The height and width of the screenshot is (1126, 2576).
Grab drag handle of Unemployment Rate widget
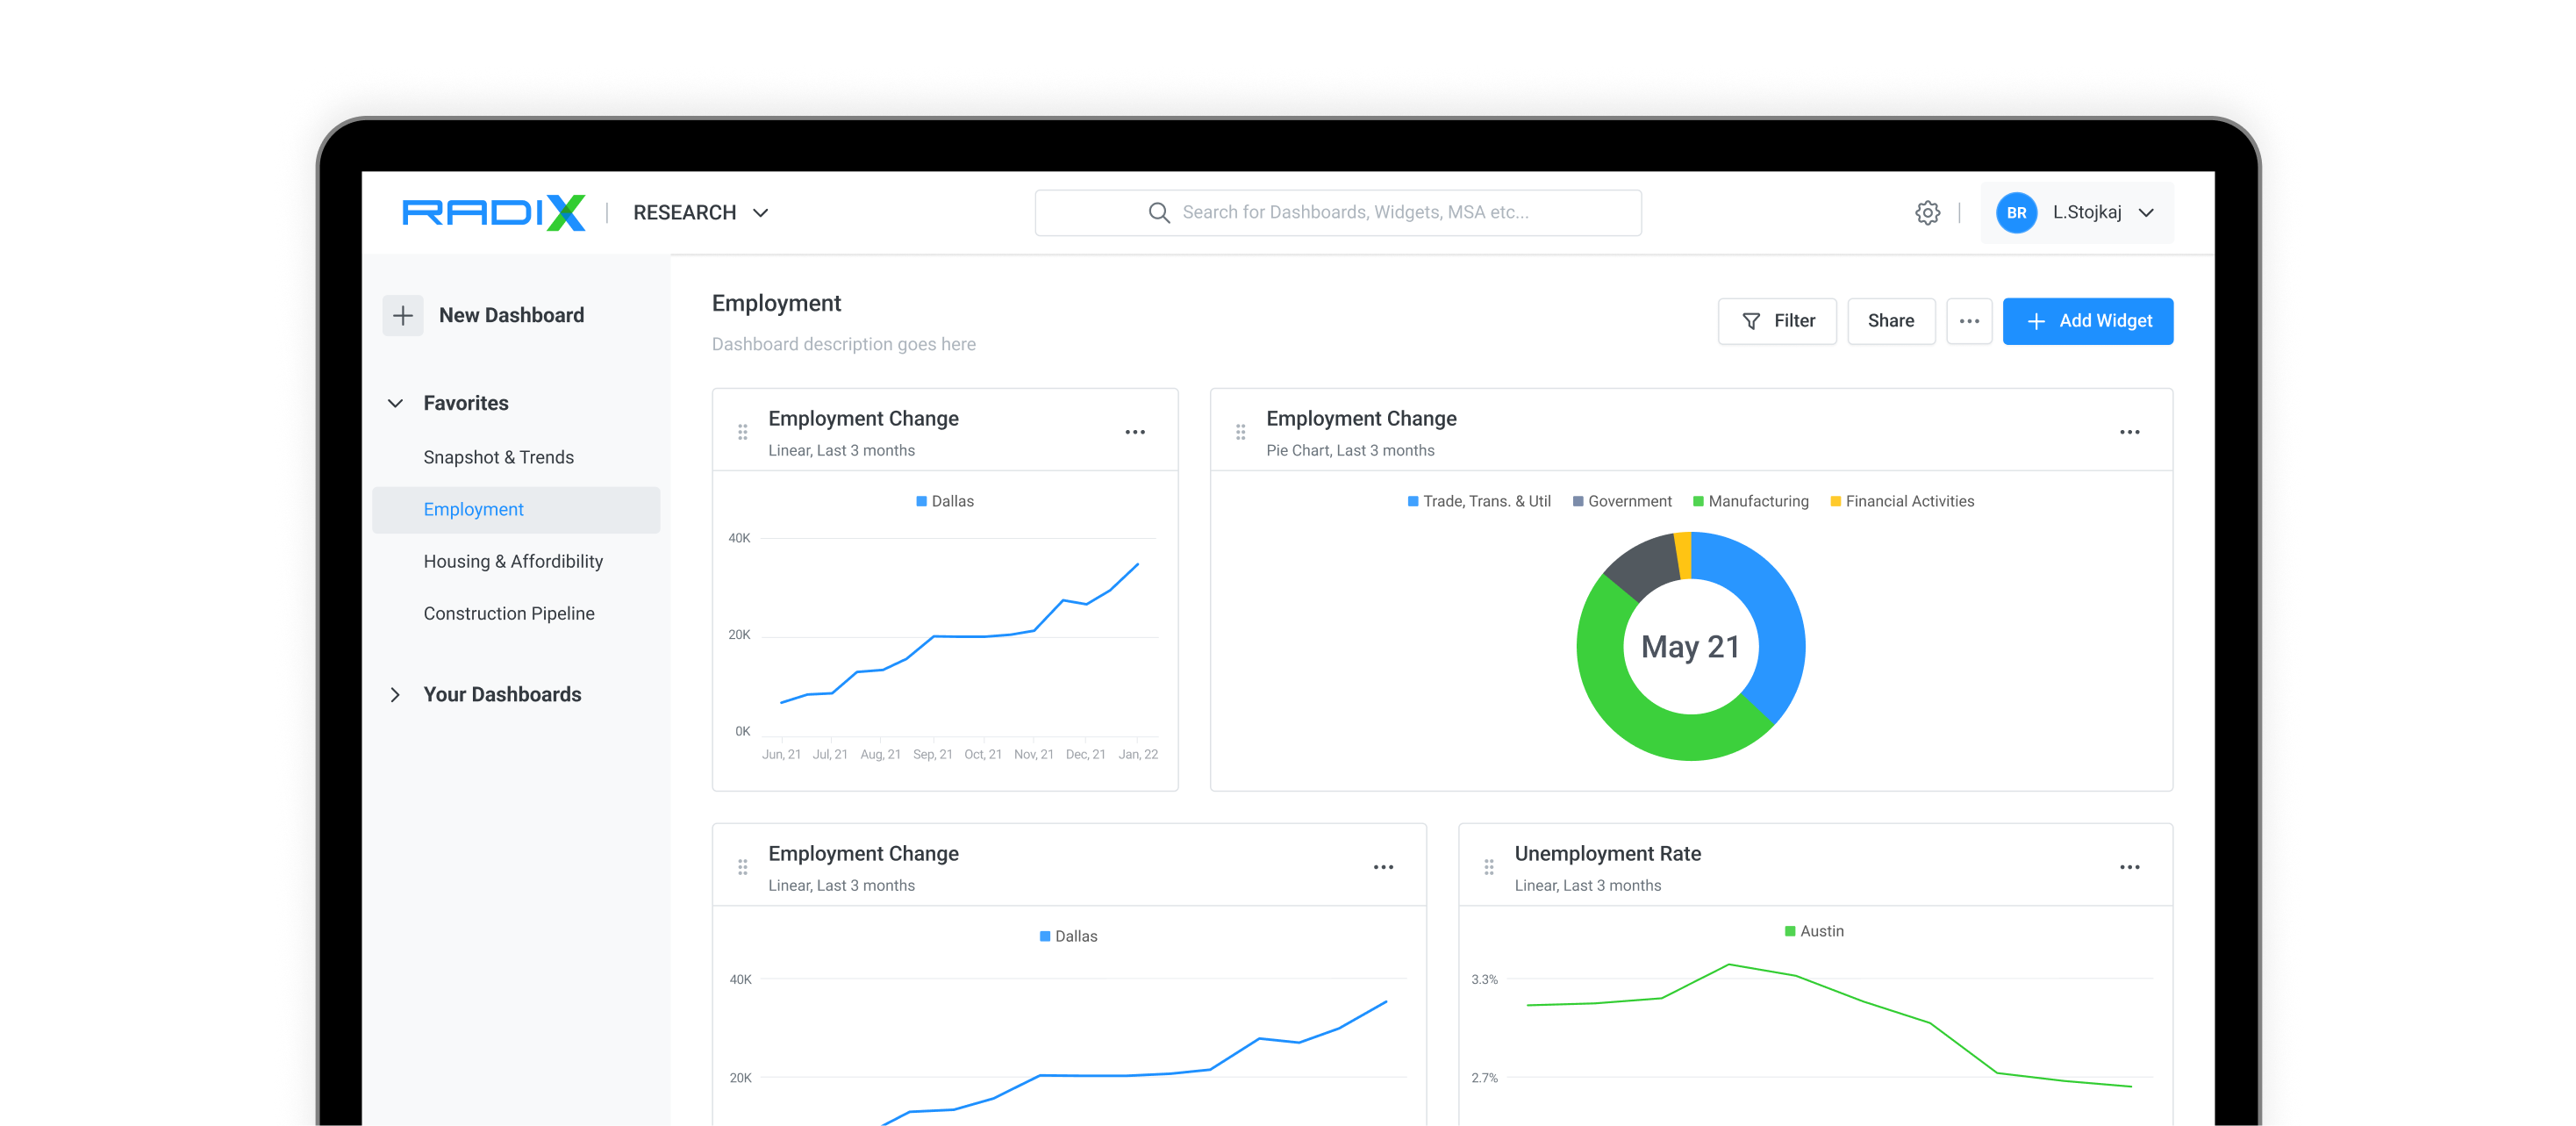pos(1488,867)
